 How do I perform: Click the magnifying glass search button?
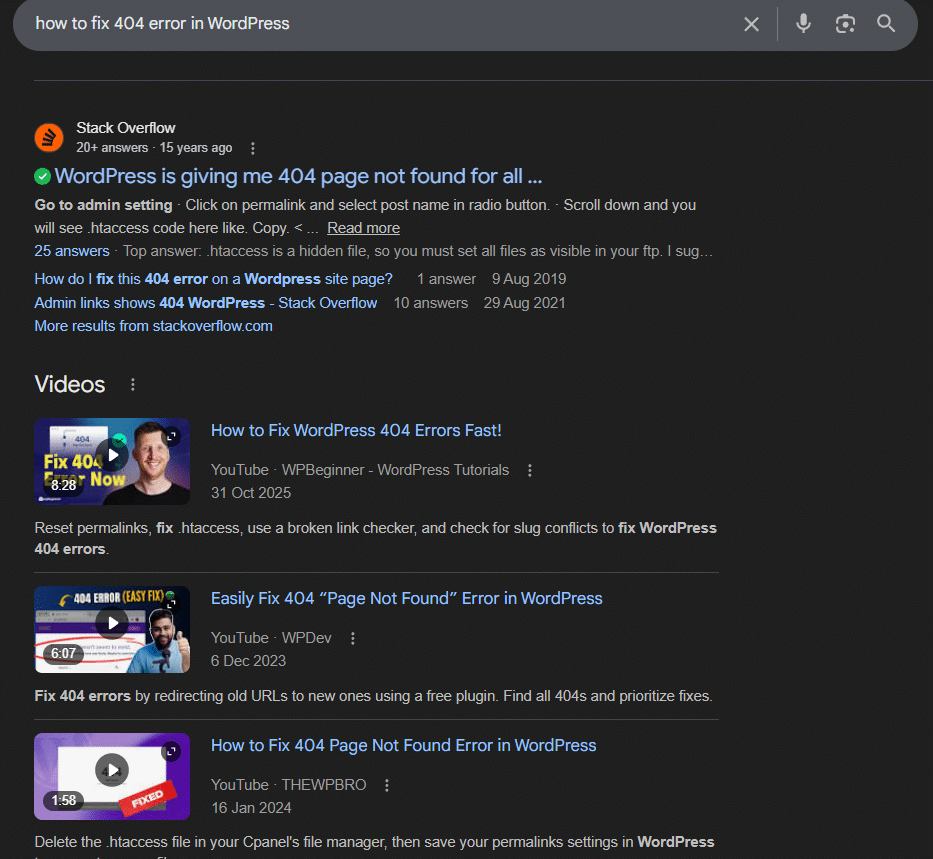(886, 24)
